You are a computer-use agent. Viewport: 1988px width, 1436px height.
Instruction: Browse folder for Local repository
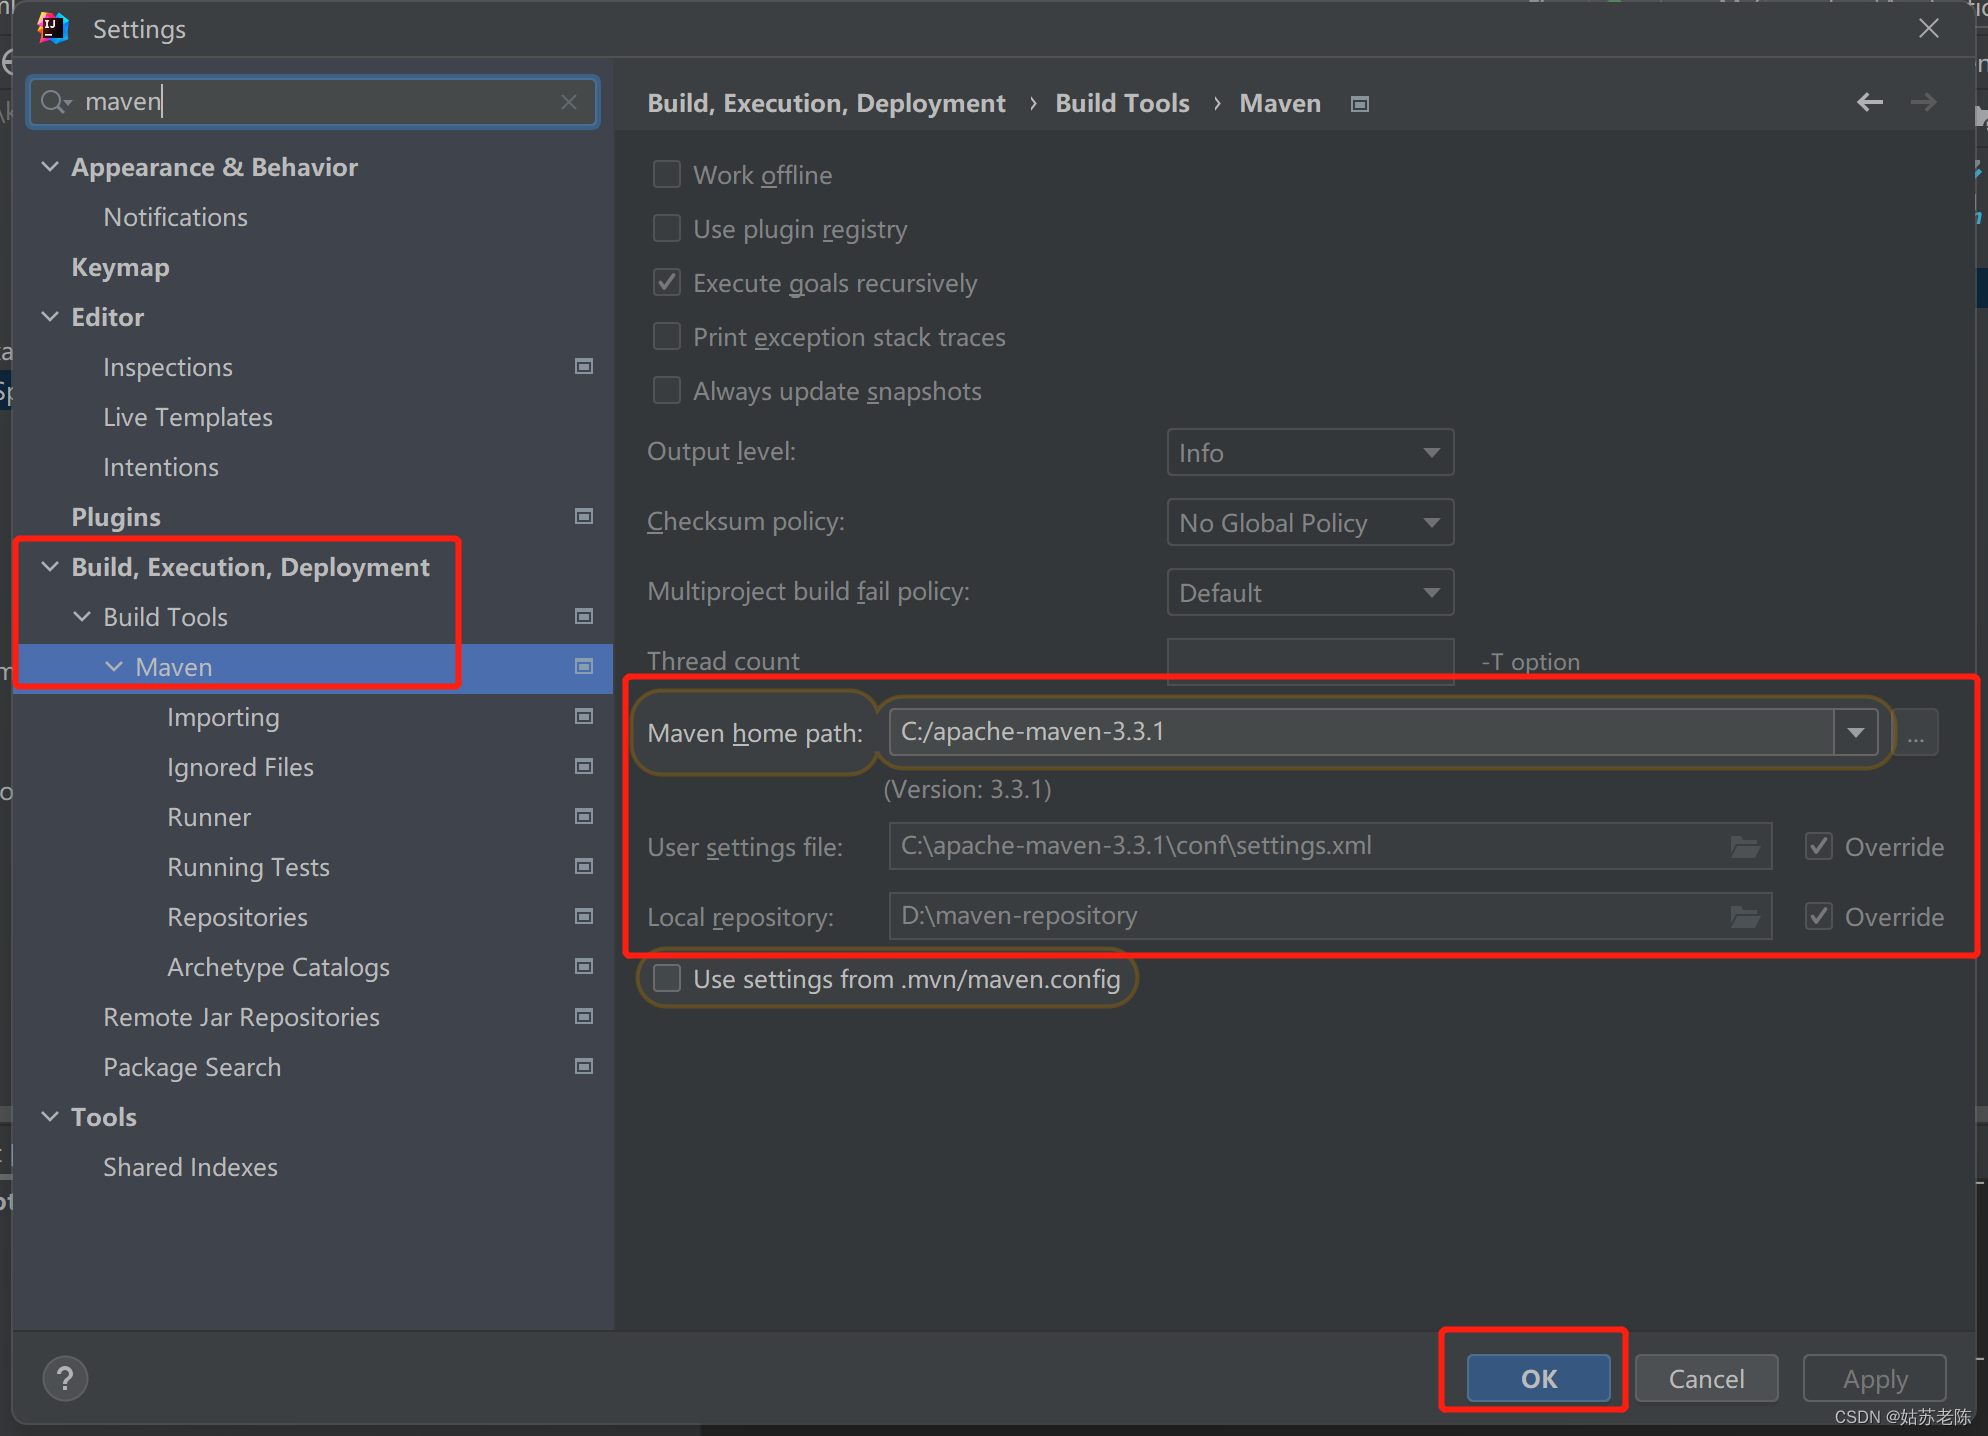[x=1745, y=917]
